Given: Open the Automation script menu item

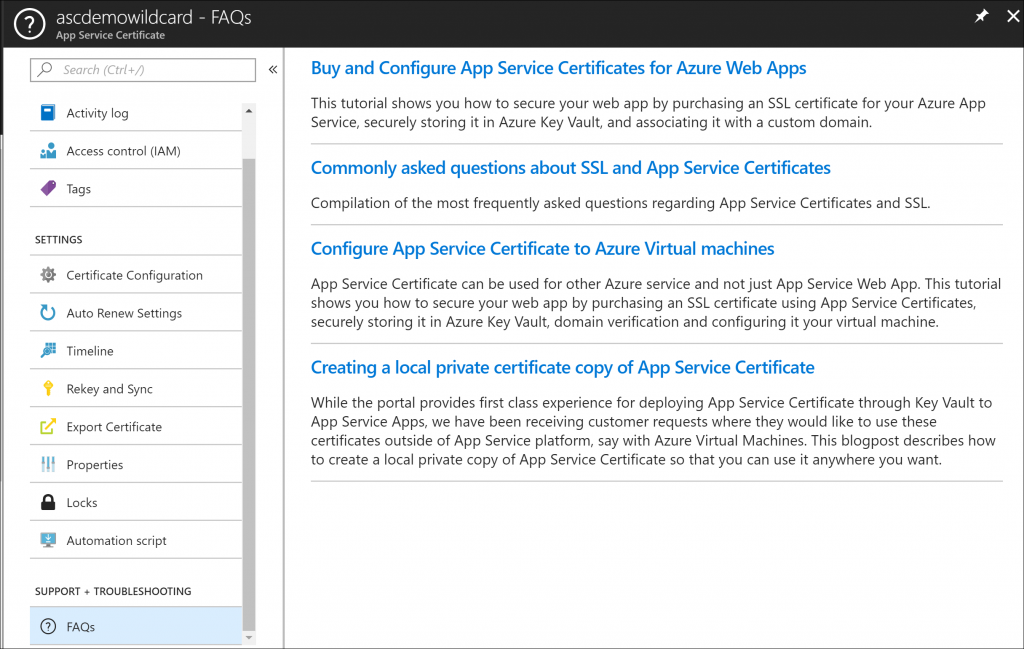Looking at the screenshot, I should [116, 541].
